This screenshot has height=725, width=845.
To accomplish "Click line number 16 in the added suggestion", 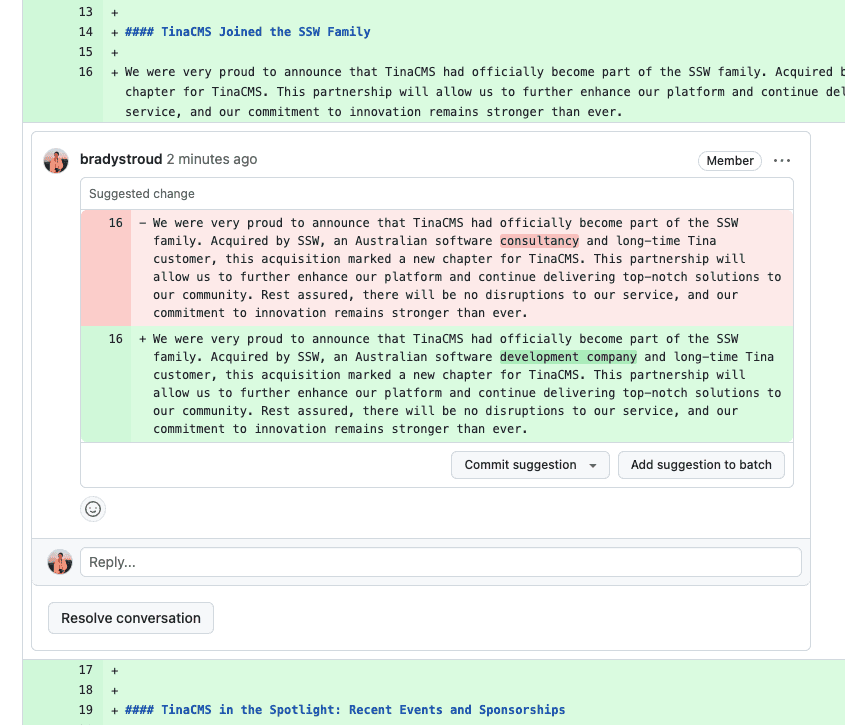I will coord(116,339).
